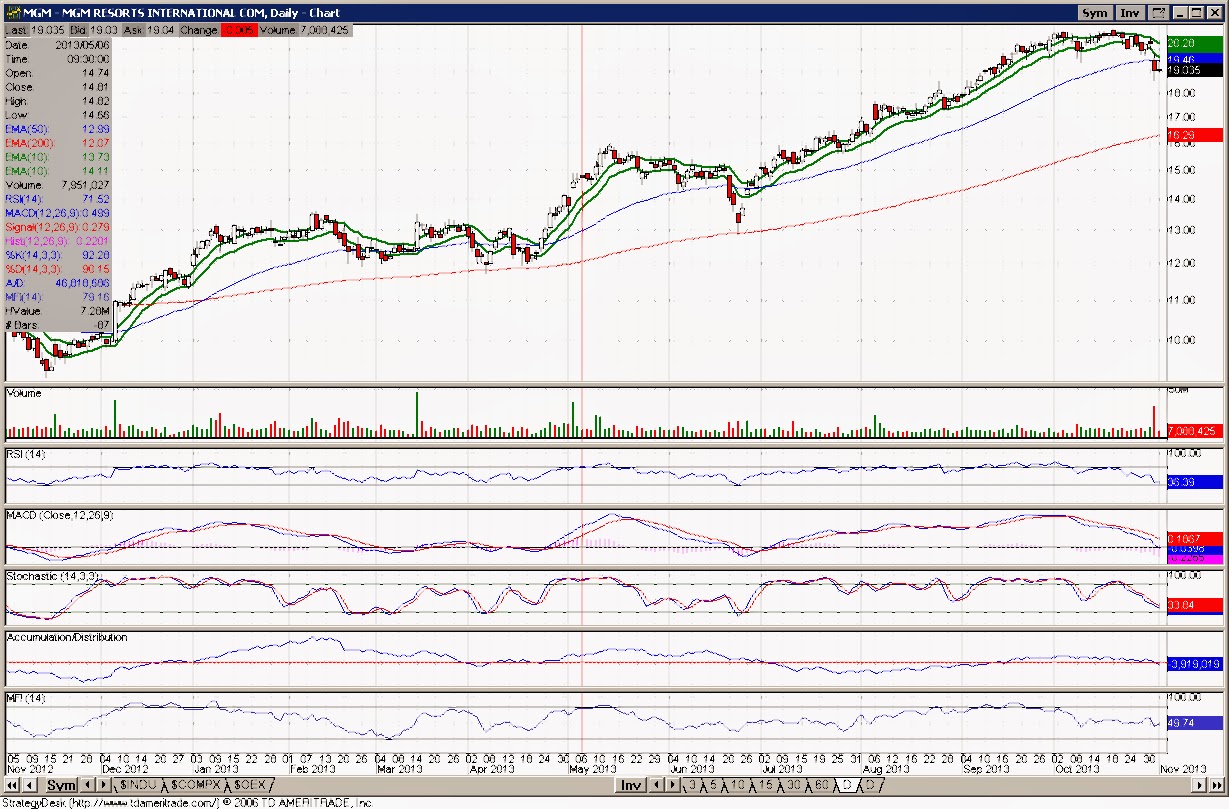Screen dimensions: 1229x809
Task: Select the highlighted D daily interval tab
Action: point(847,786)
